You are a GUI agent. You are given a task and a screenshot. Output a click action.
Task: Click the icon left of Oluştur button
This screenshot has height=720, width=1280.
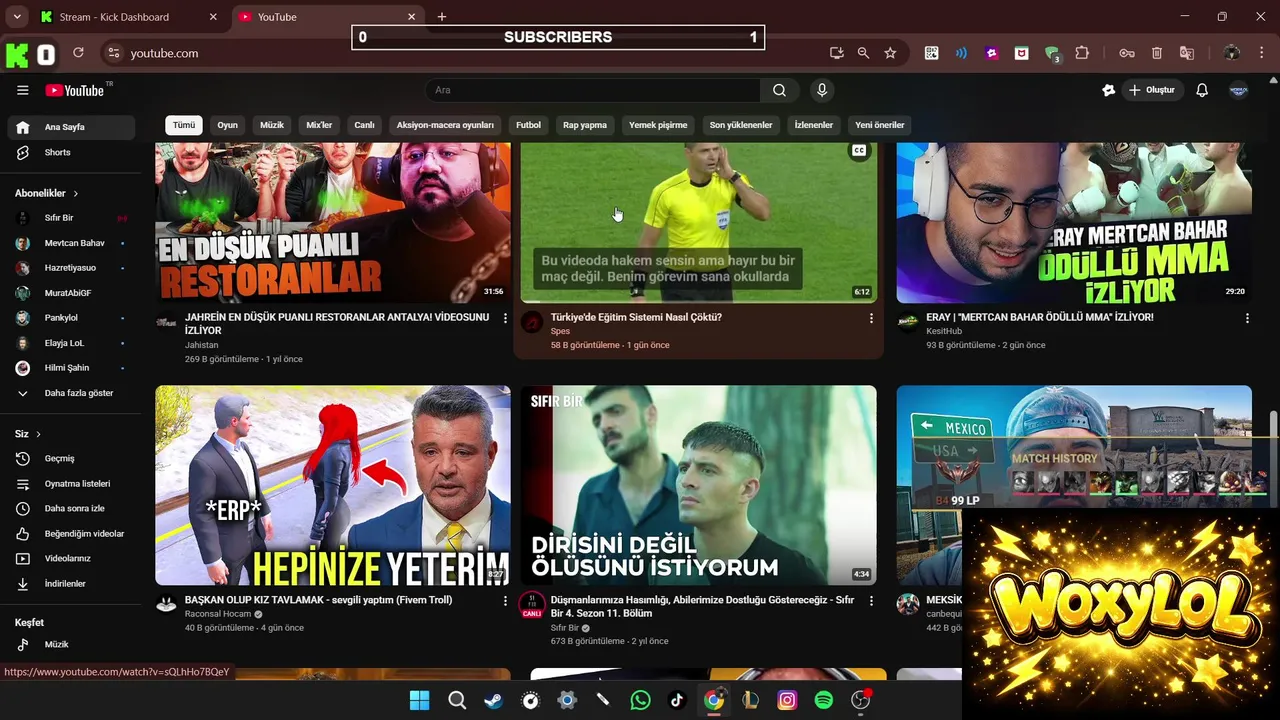pyautogui.click(x=1108, y=90)
